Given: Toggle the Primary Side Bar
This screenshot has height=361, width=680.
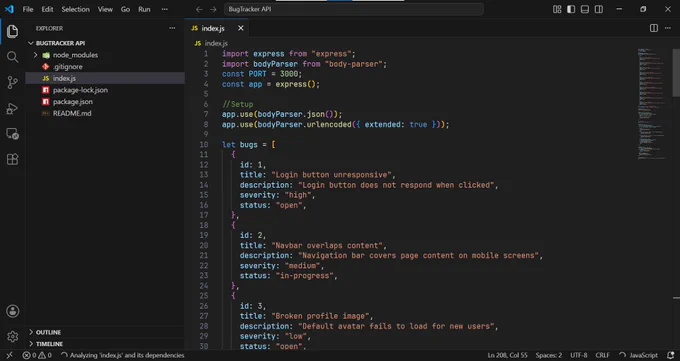Looking at the screenshot, I should point(571,9).
